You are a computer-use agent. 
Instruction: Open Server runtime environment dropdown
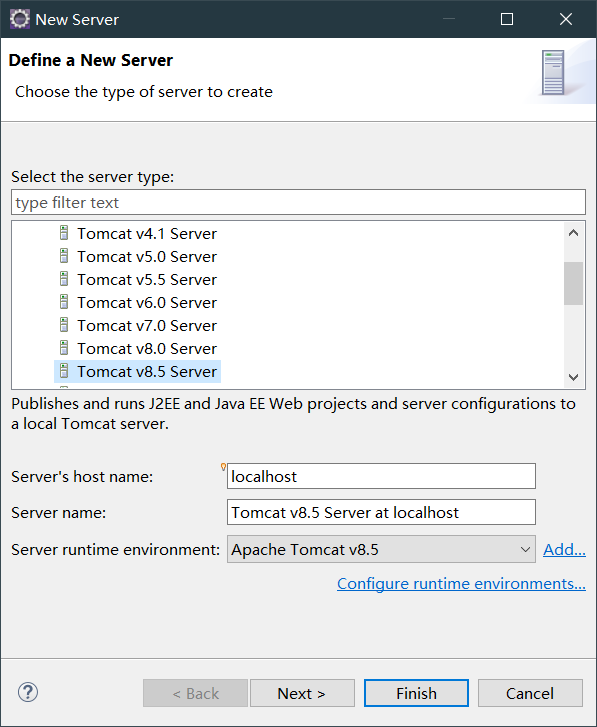pos(381,549)
